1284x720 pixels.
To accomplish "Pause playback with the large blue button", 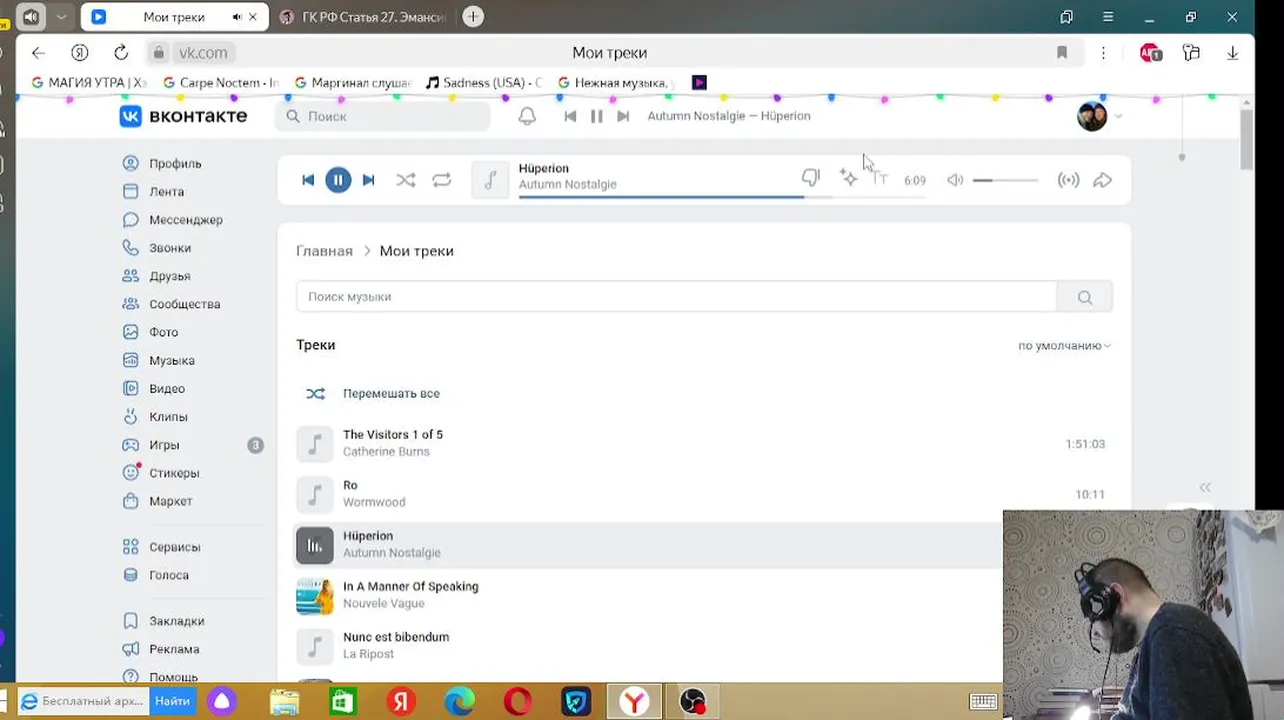I will point(338,180).
